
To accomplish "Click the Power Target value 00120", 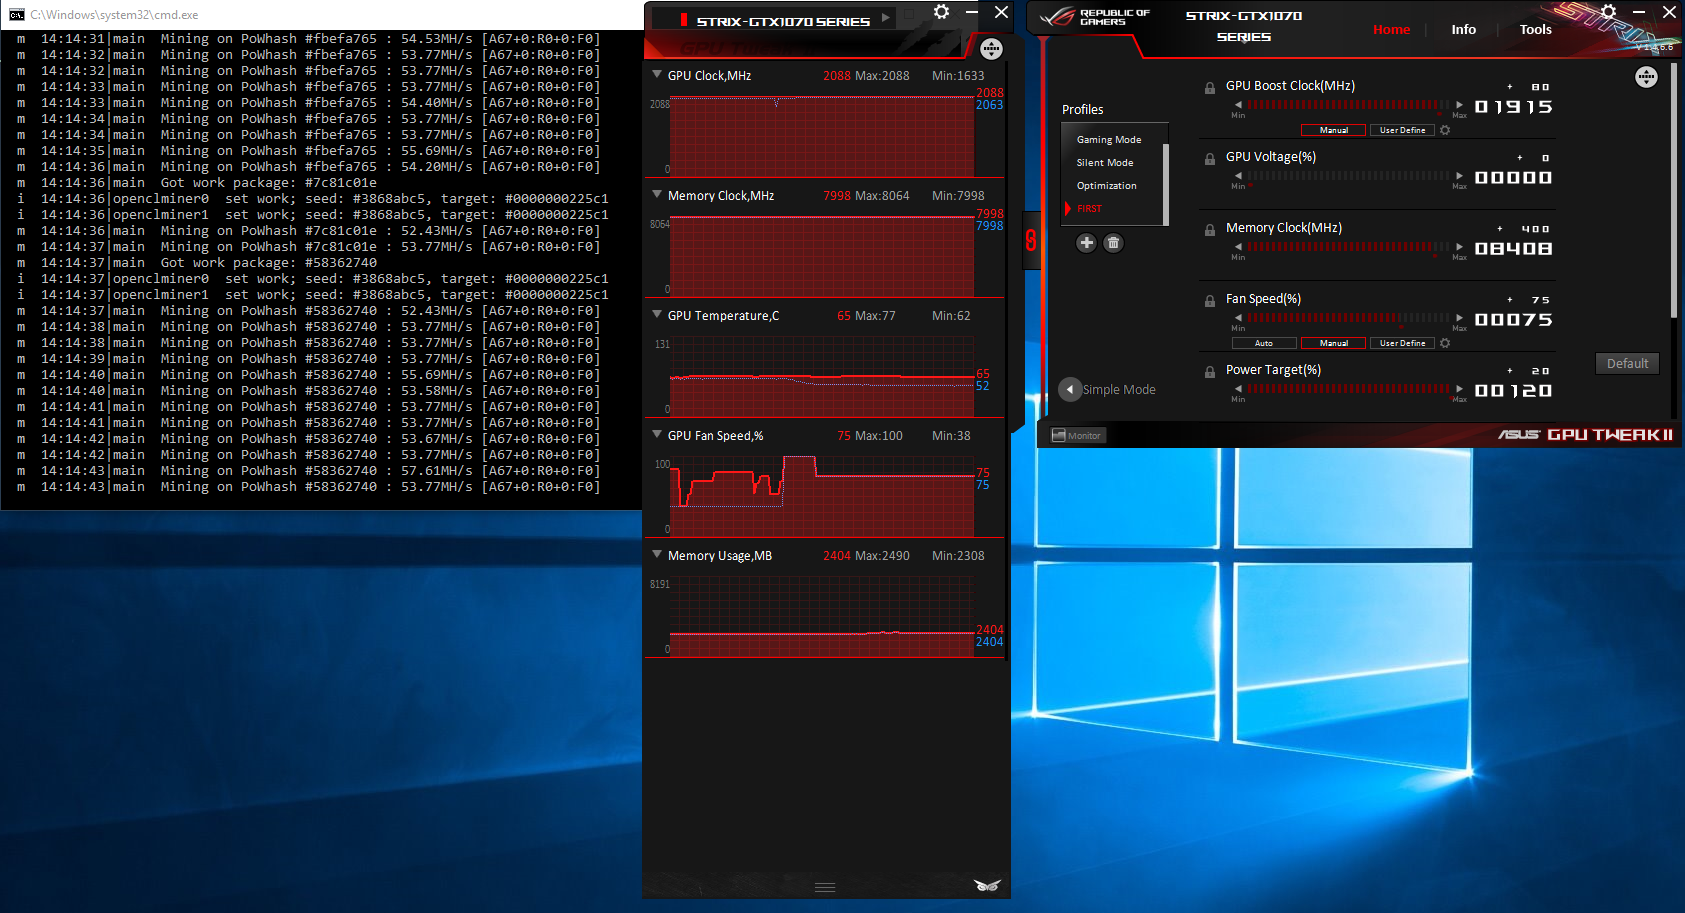I will [x=1513, y=391].
